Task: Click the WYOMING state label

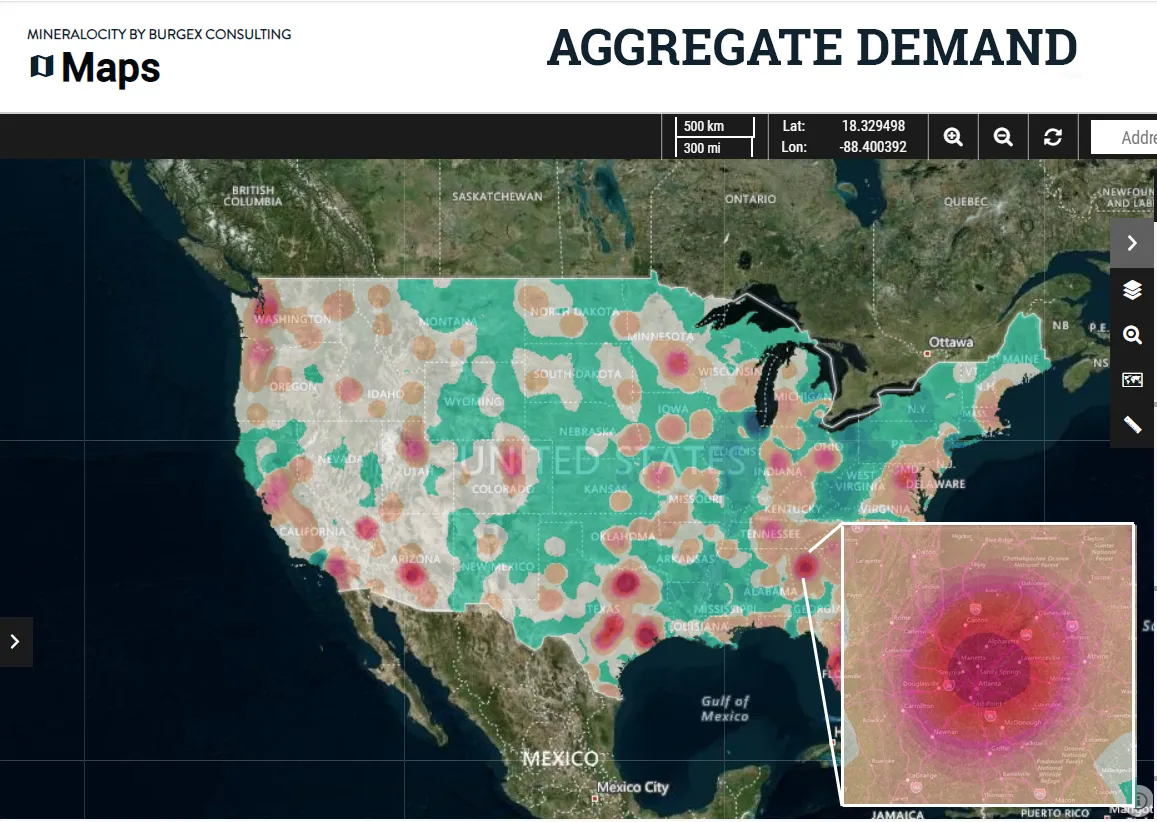Action: coord(473,402)
